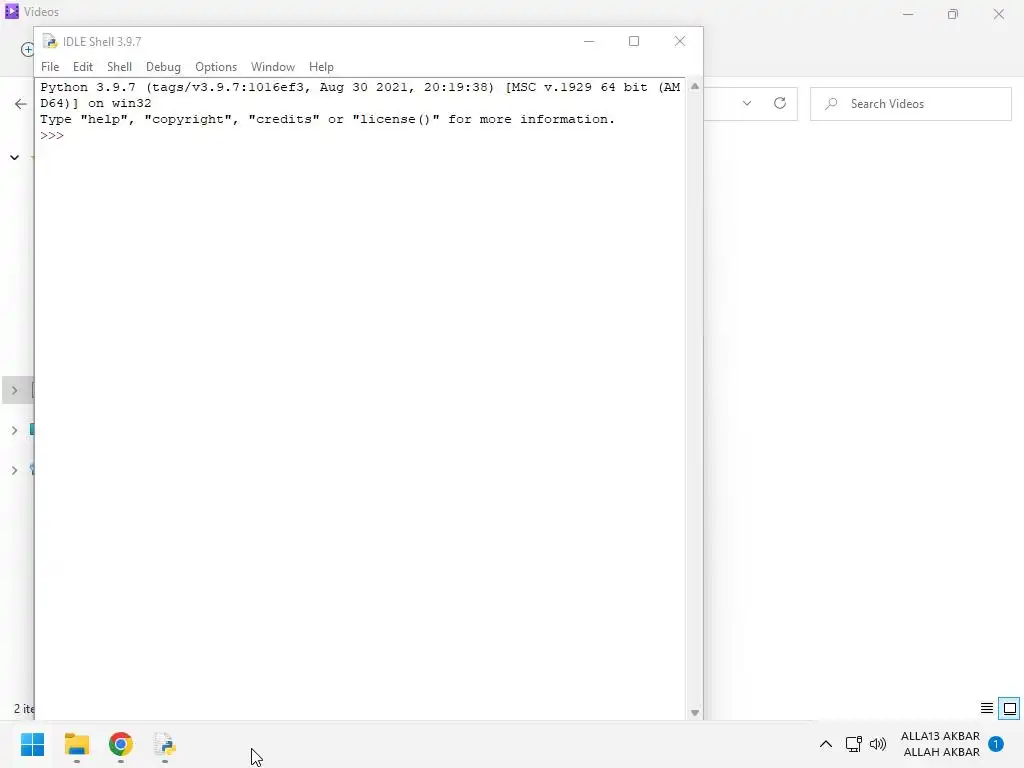Open the address bar history dropdown in Videos

coord(747,103)
